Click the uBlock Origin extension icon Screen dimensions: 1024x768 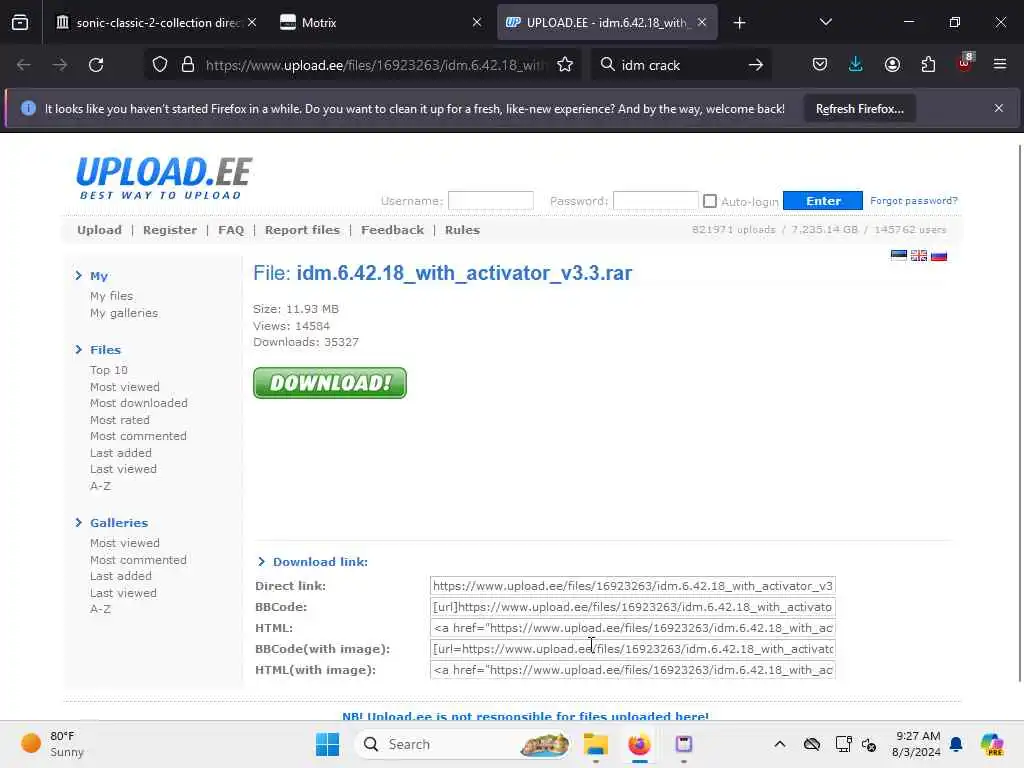pos(965,63)
